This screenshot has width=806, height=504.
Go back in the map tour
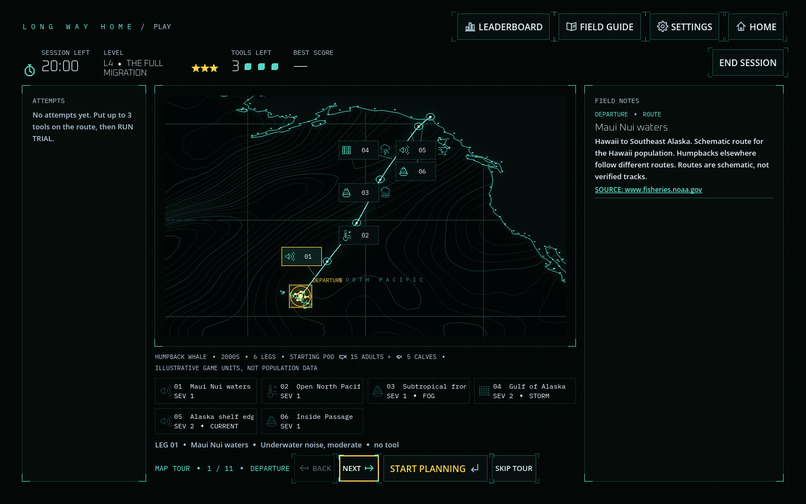click(315, 469)
